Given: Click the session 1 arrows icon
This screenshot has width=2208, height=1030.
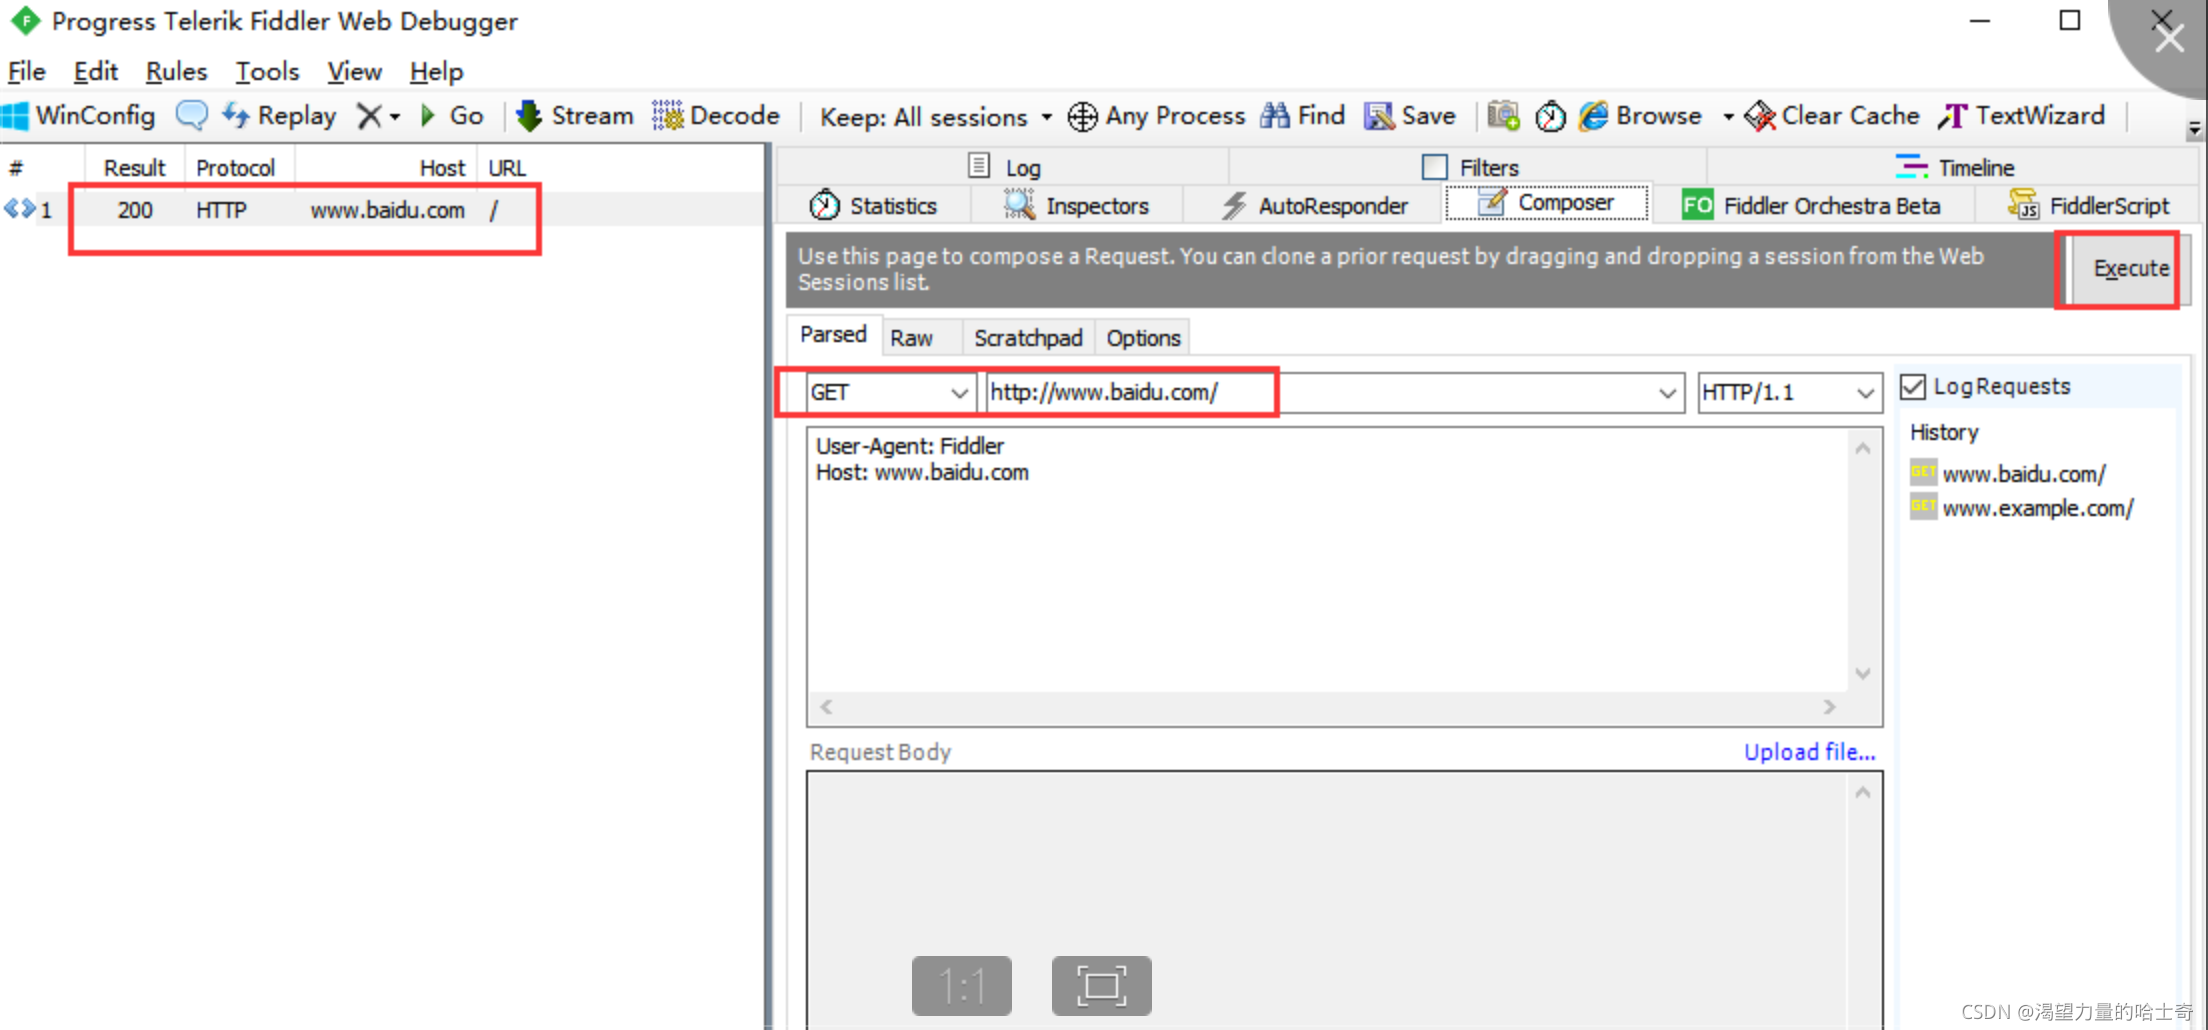Looking at the screenshot, I should (x=19, y=209).
